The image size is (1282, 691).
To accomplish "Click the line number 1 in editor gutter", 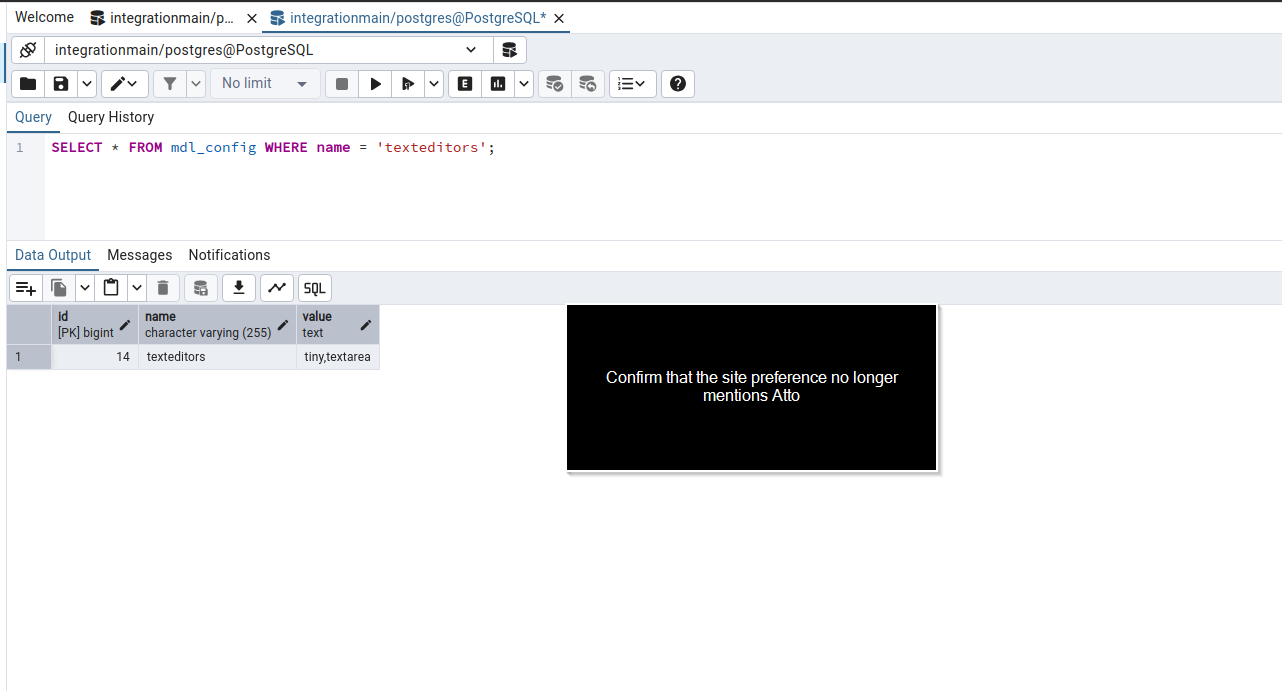I will click(19, 148).
